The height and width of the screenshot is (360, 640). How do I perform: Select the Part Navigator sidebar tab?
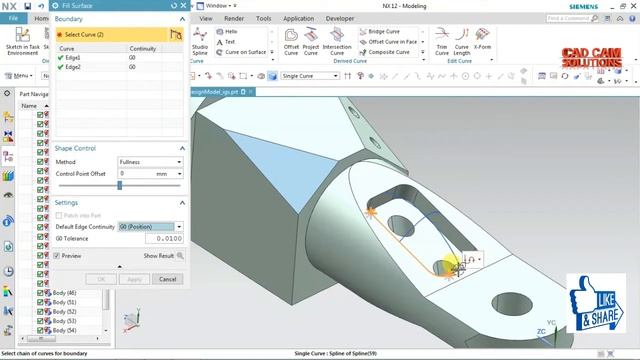(8, 157)
